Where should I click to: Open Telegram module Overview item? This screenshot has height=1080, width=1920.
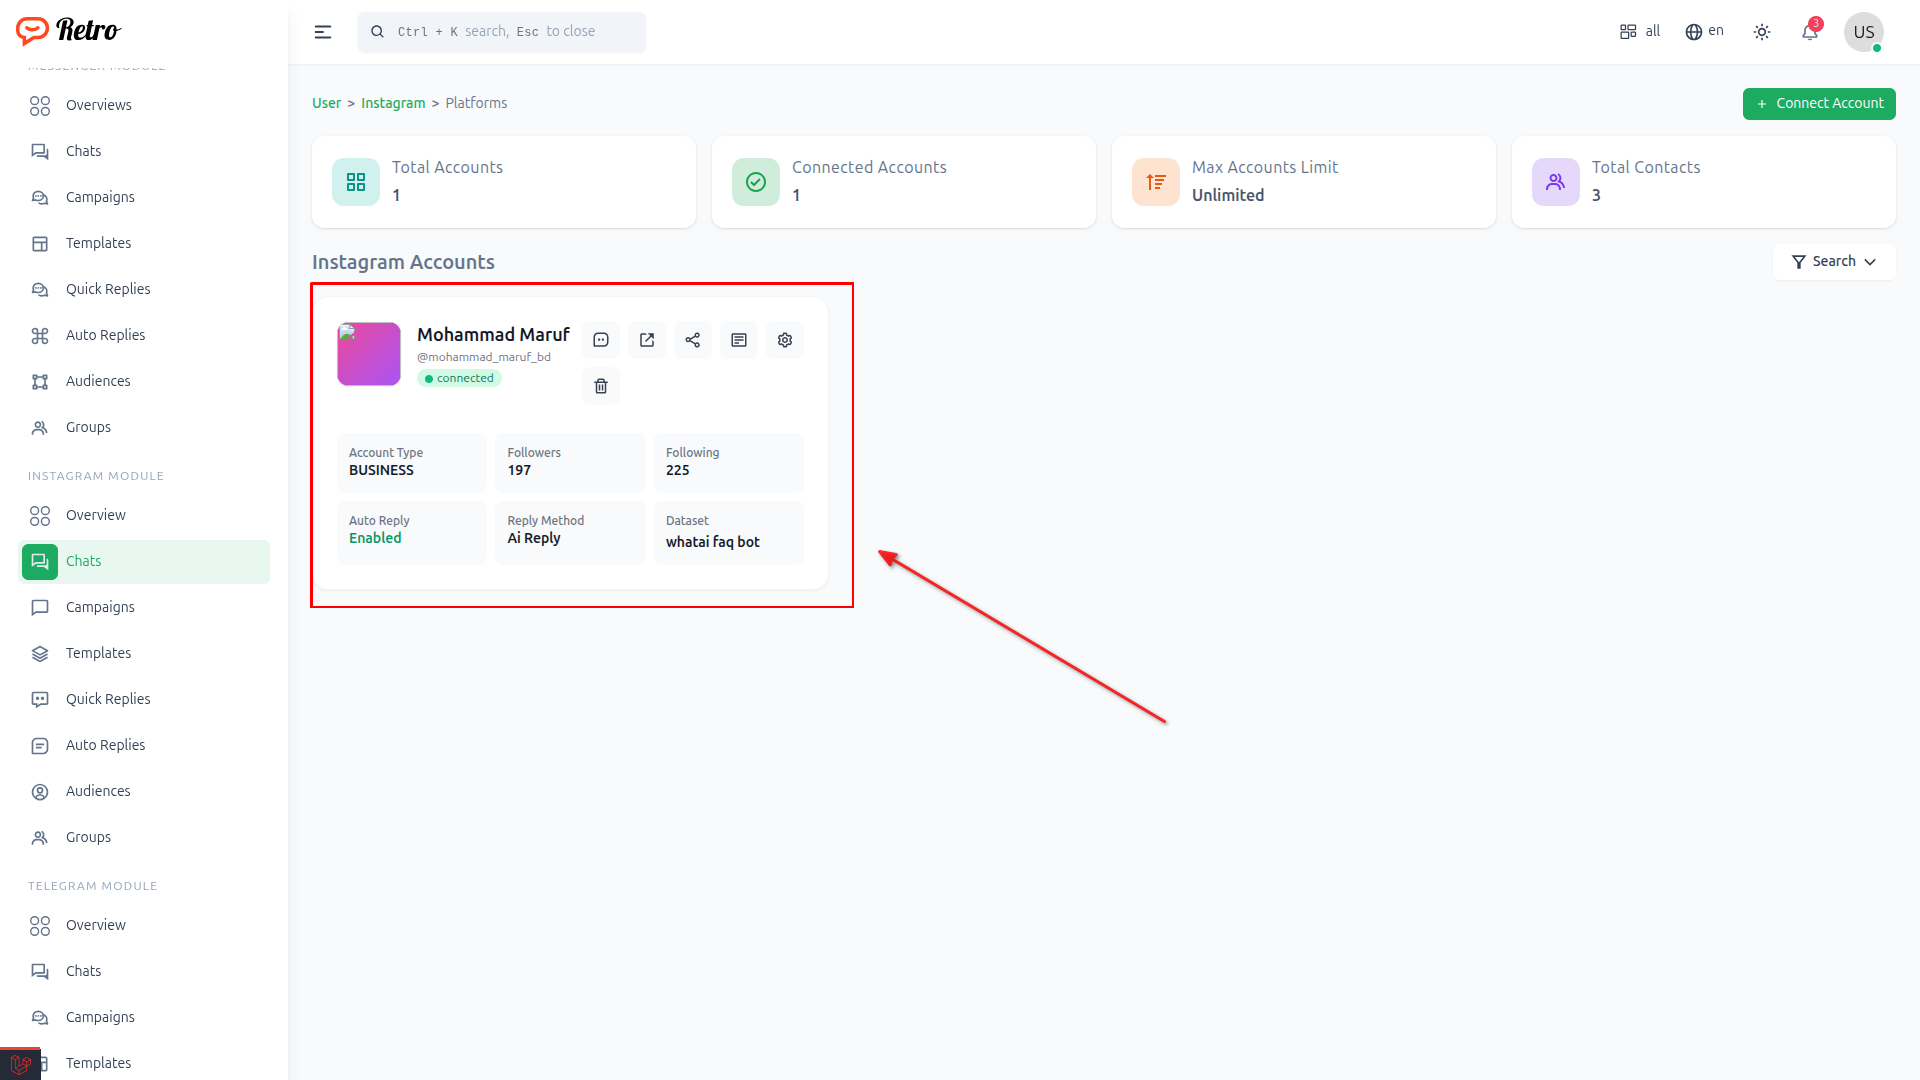click(96, 925)
